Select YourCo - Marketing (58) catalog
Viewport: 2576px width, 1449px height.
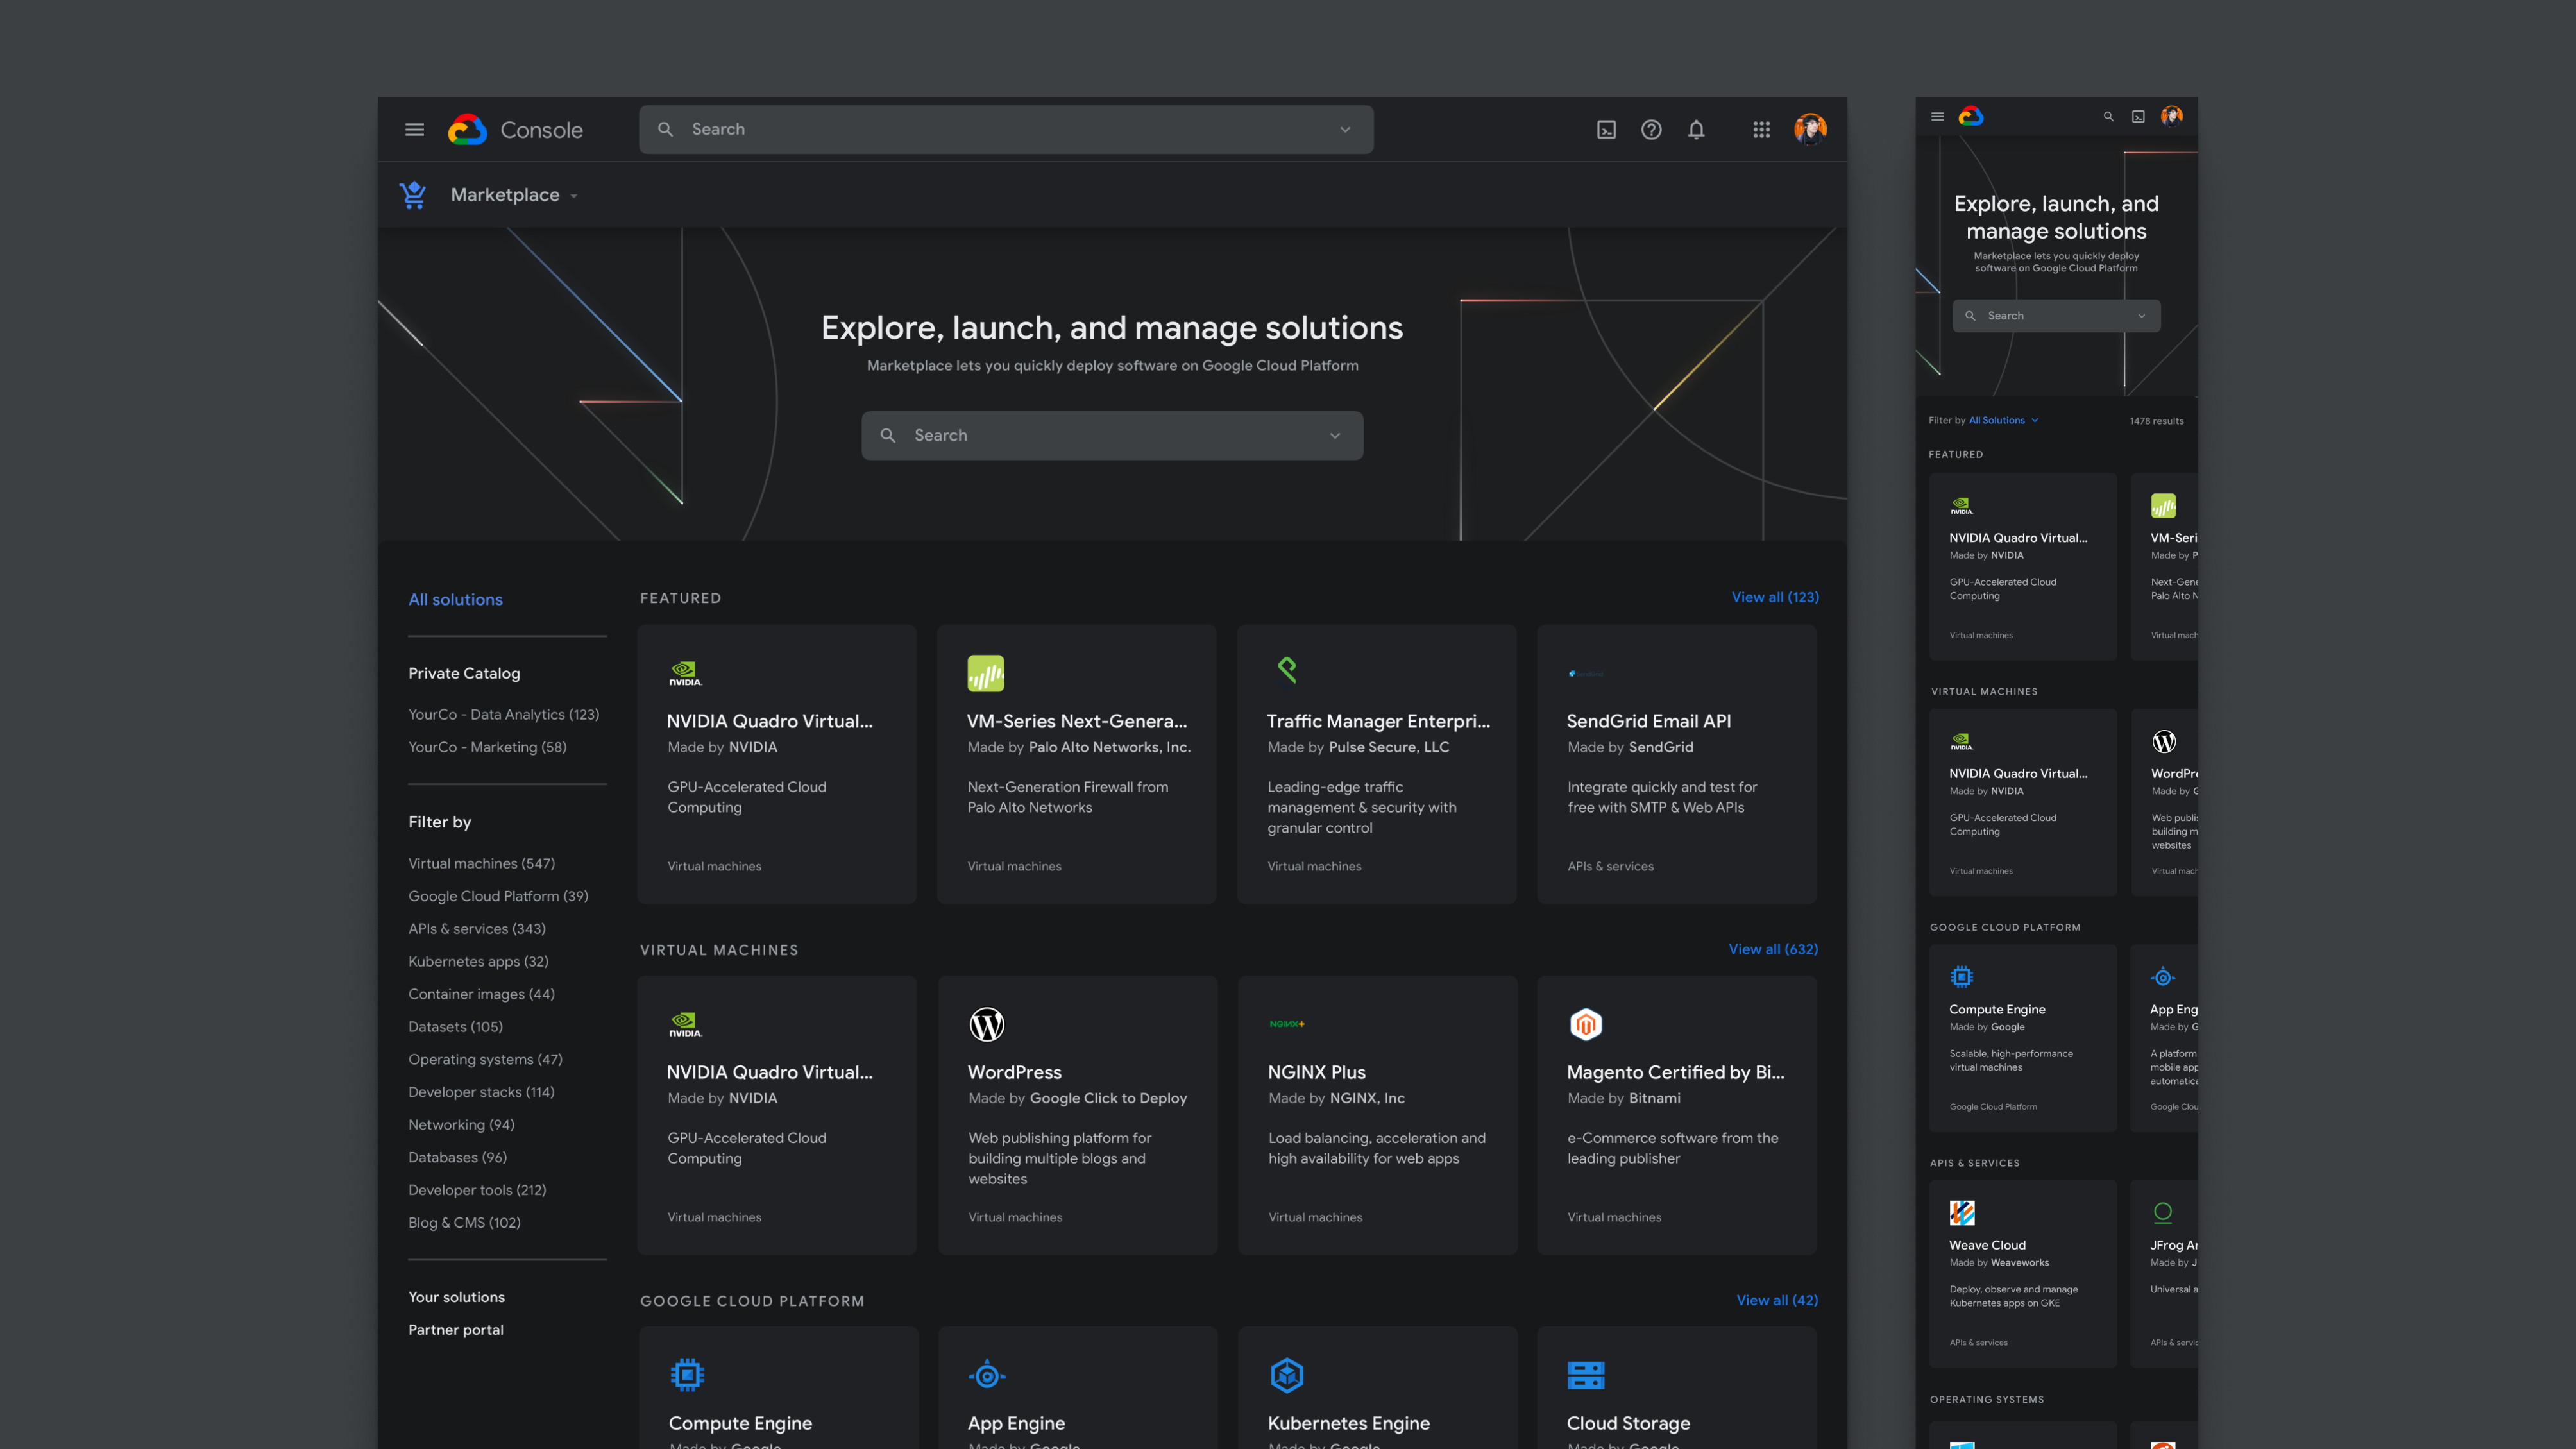coord(487,748)
